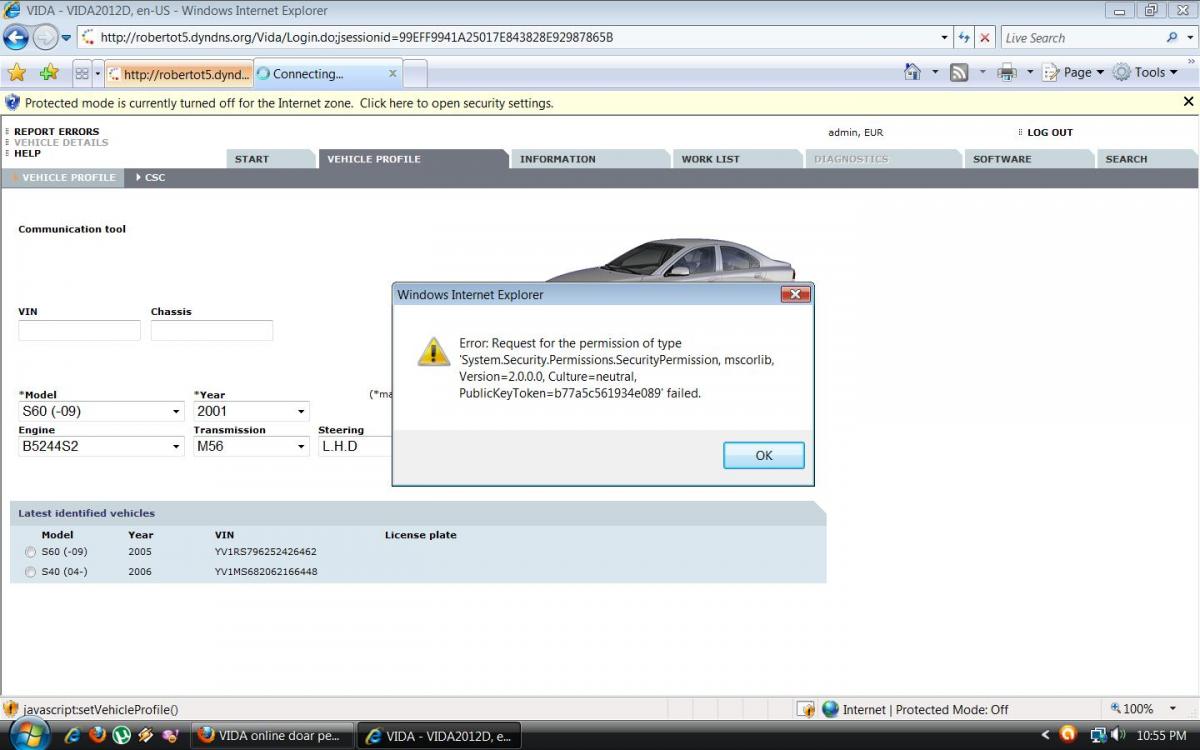Open the RSS feeds icon
1200x750 pixels.
(959, 72)
